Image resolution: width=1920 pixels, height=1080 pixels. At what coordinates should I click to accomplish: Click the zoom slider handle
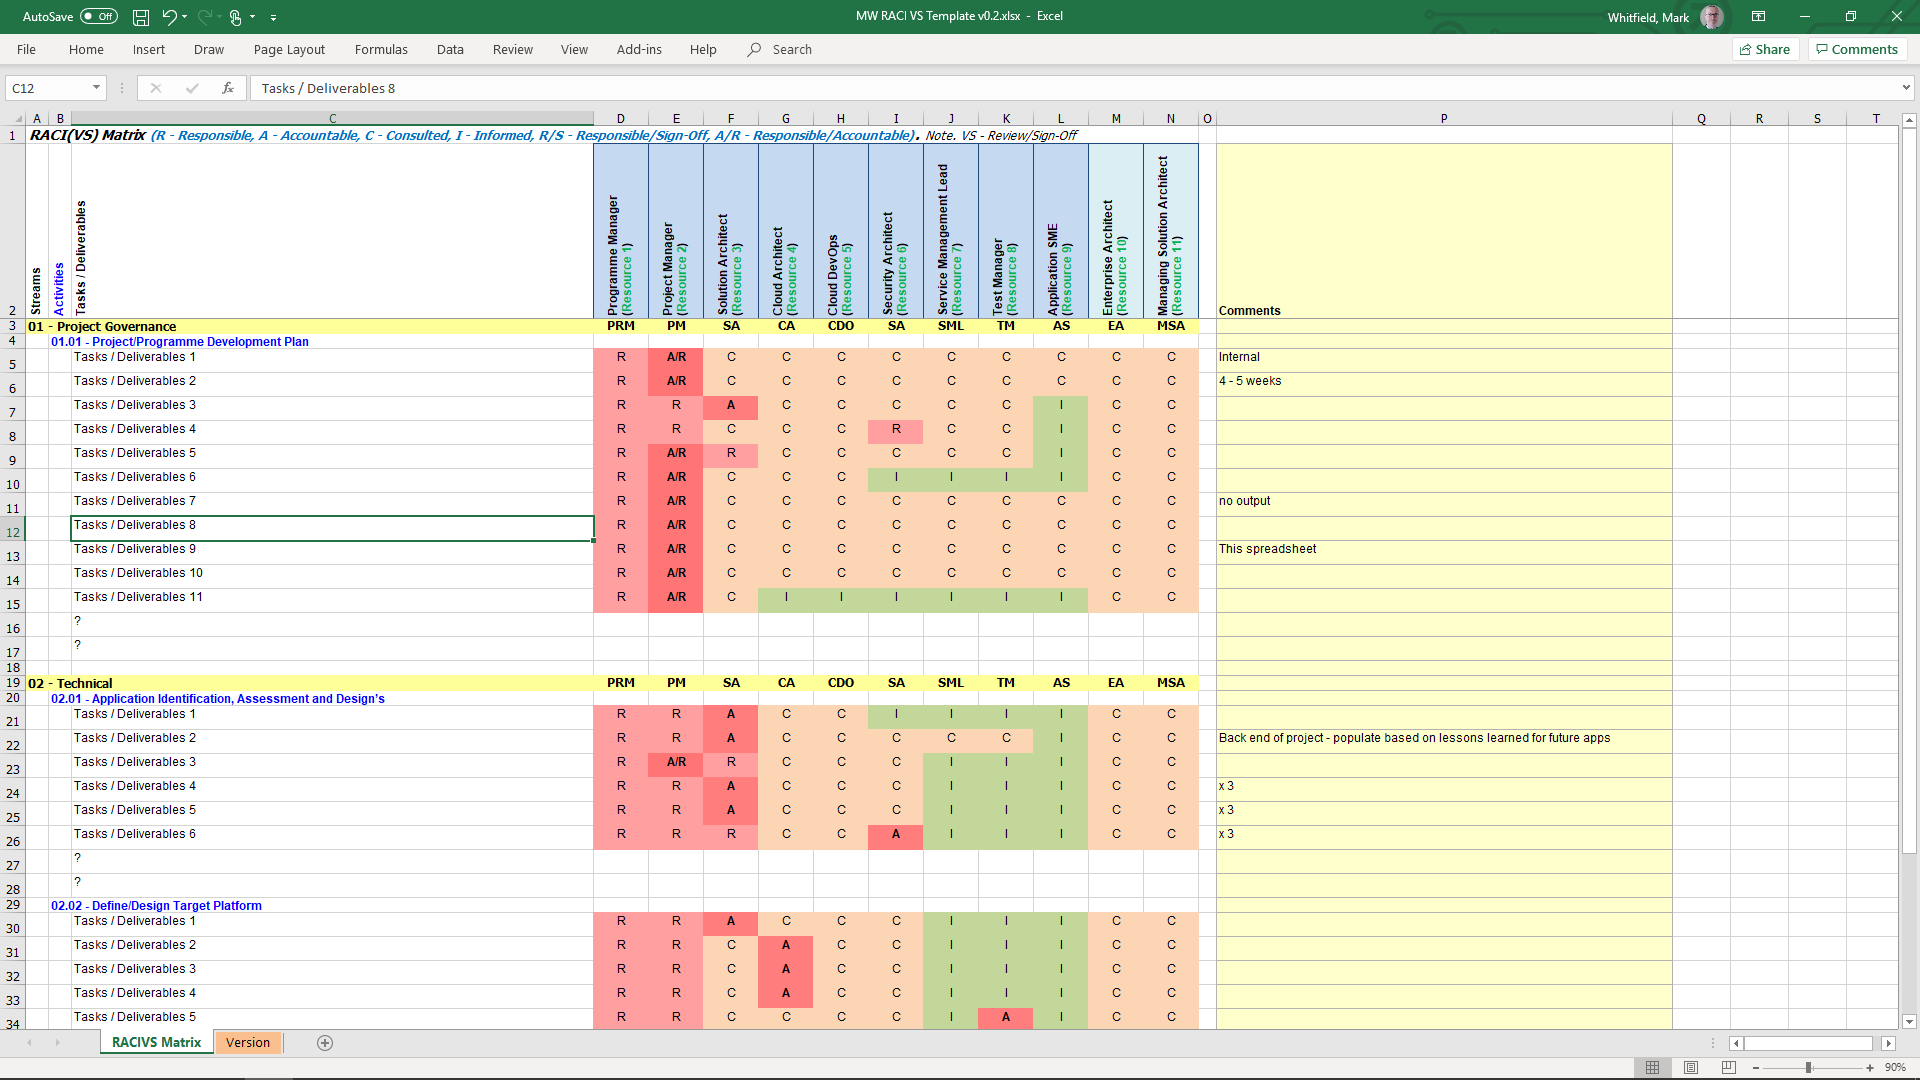[1808, 1067]
